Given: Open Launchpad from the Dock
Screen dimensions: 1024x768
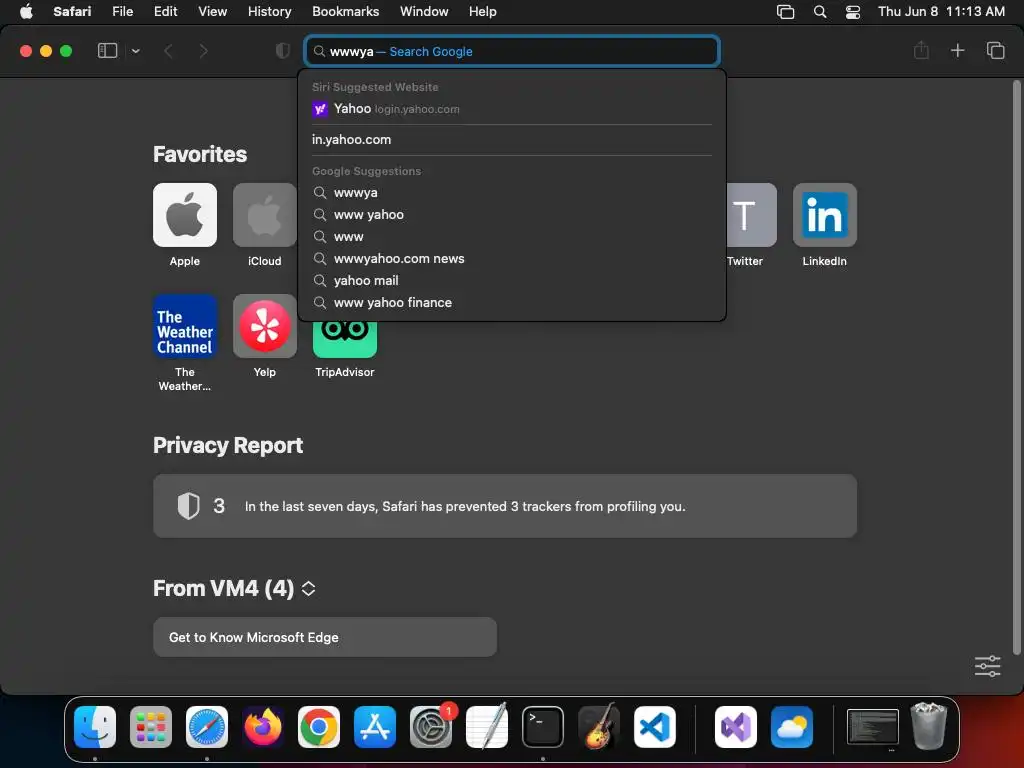Looking at the screenshot, I should tap(151, 727).
